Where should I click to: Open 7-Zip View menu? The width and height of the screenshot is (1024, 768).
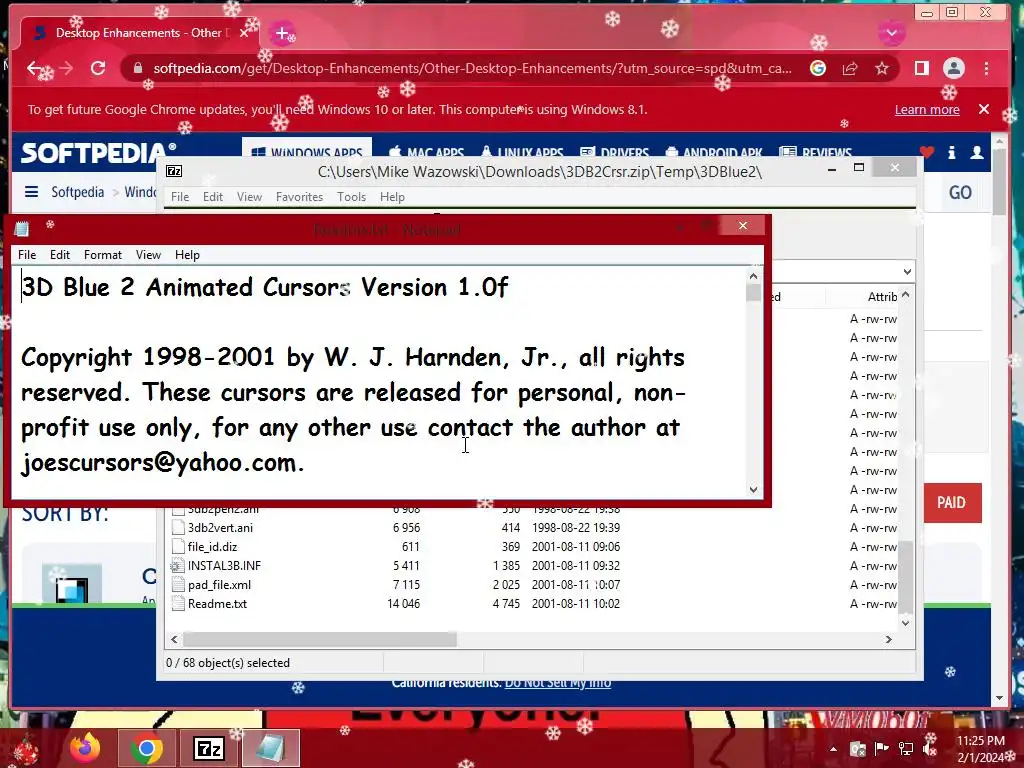[x=249, y=197]
